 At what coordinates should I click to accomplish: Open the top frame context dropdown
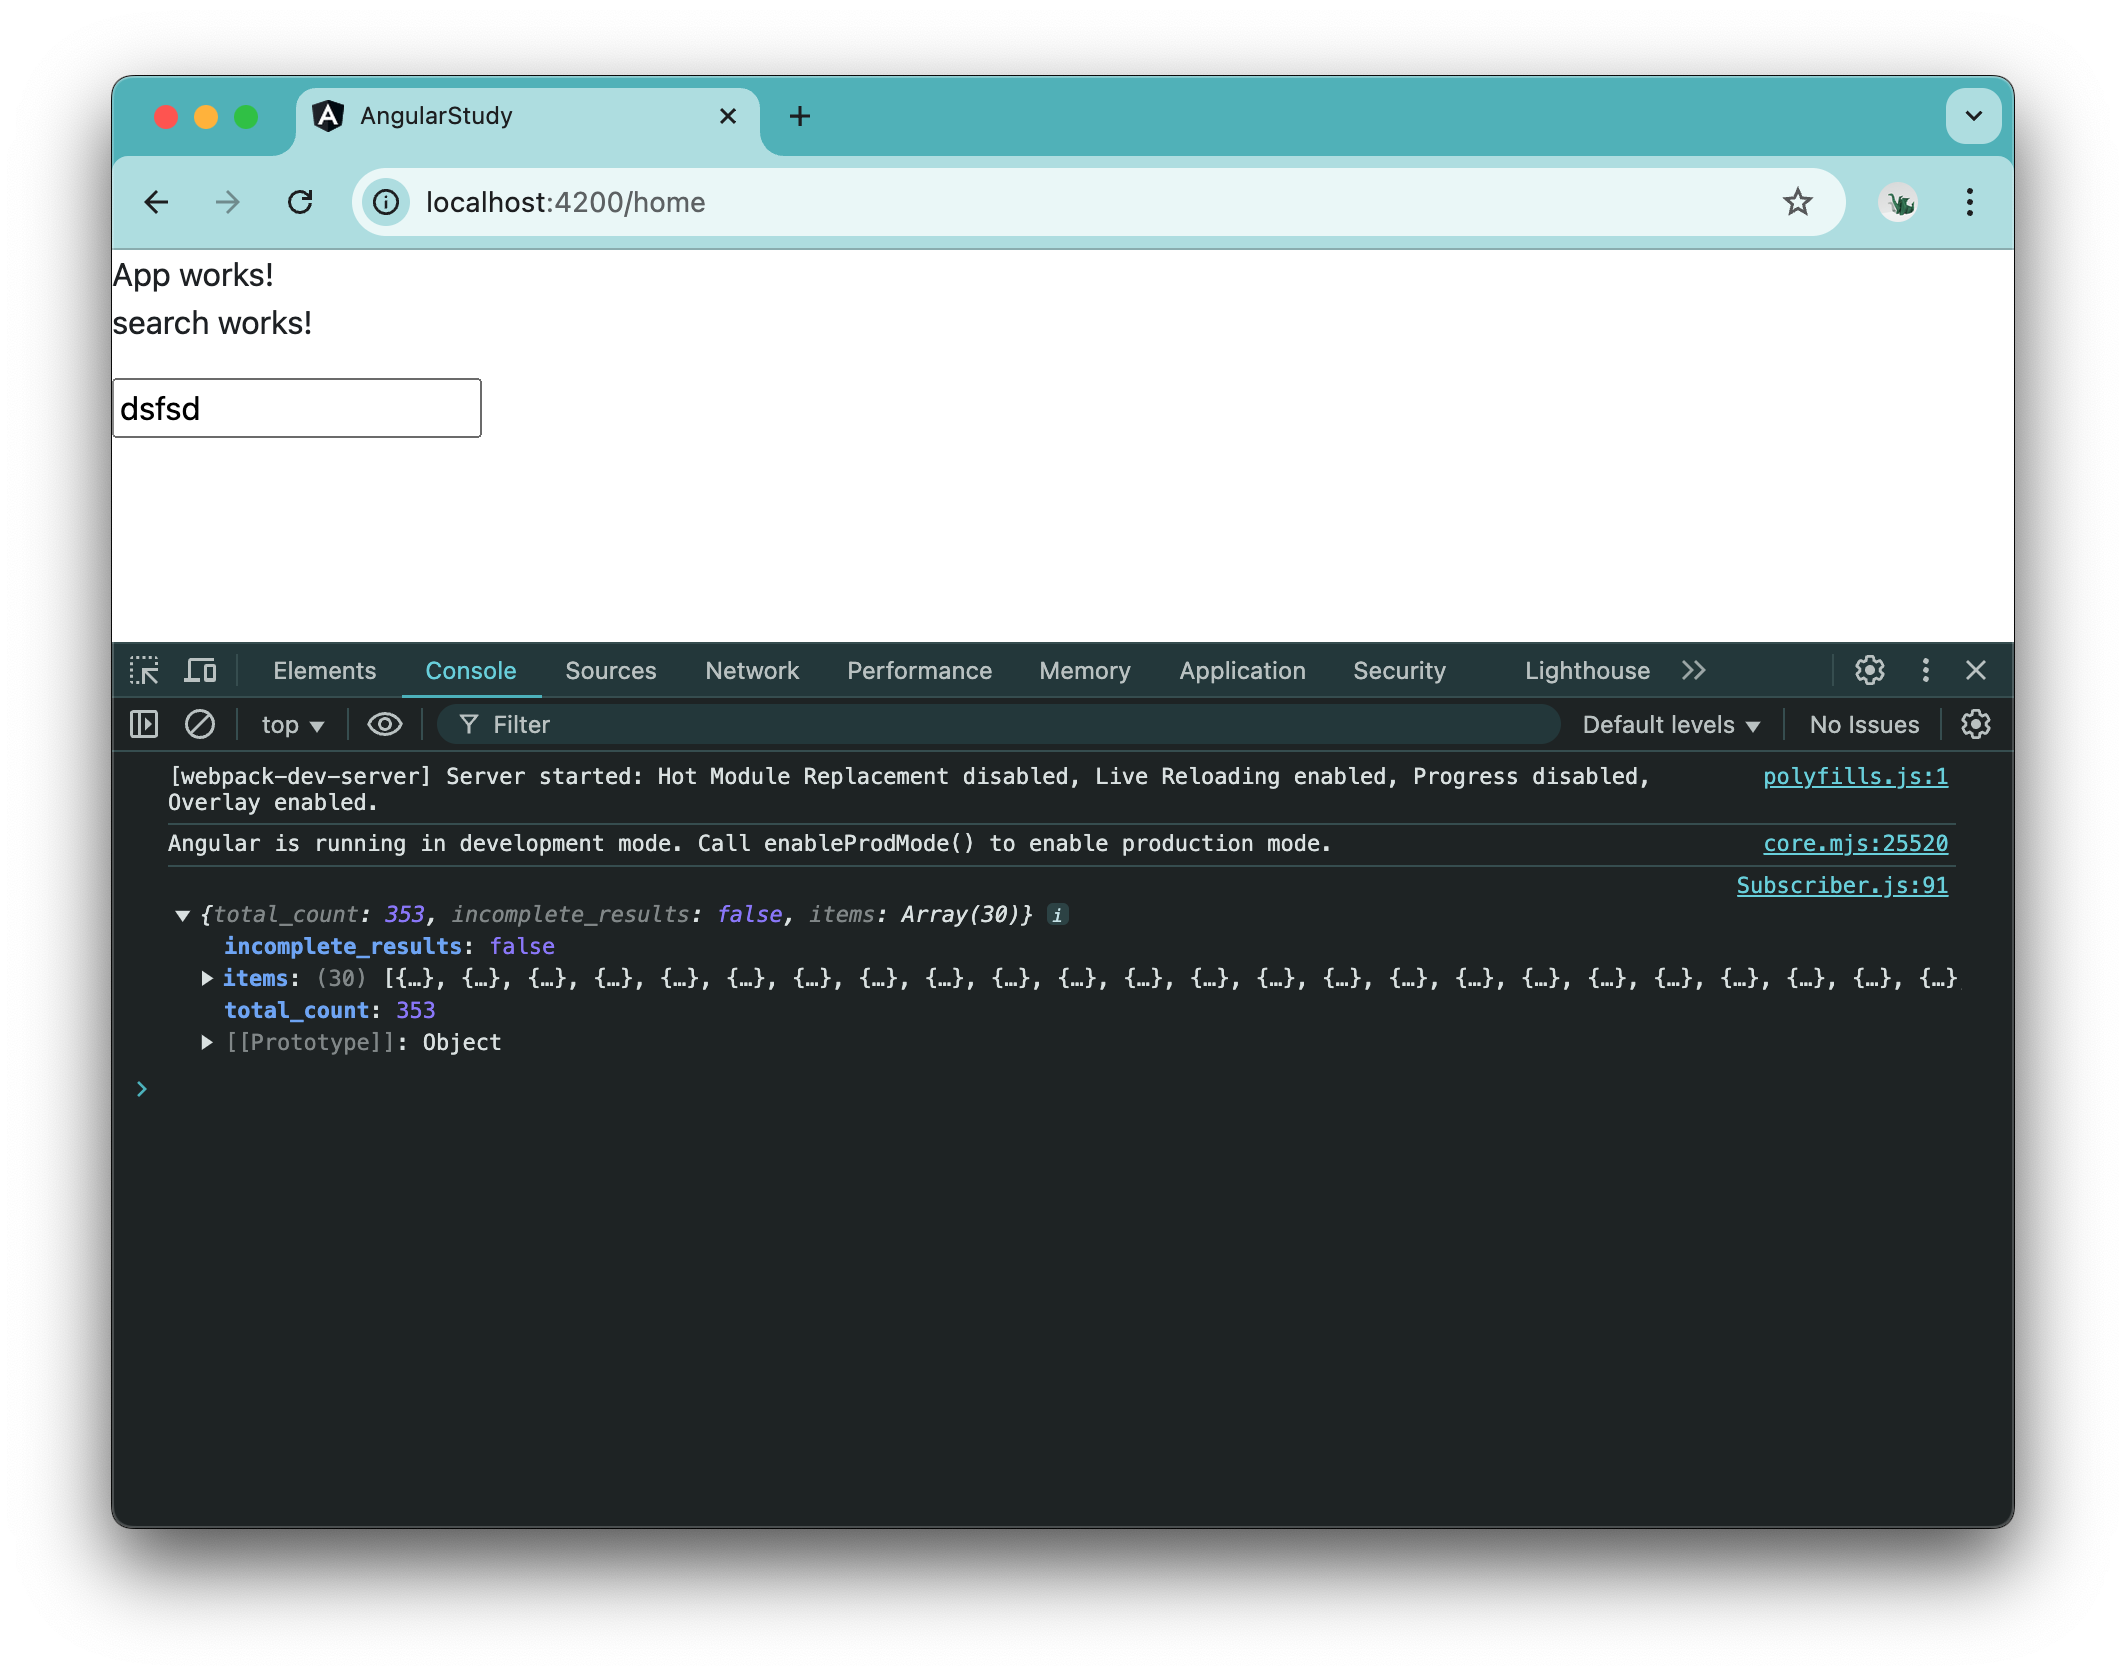pos(289,724)
